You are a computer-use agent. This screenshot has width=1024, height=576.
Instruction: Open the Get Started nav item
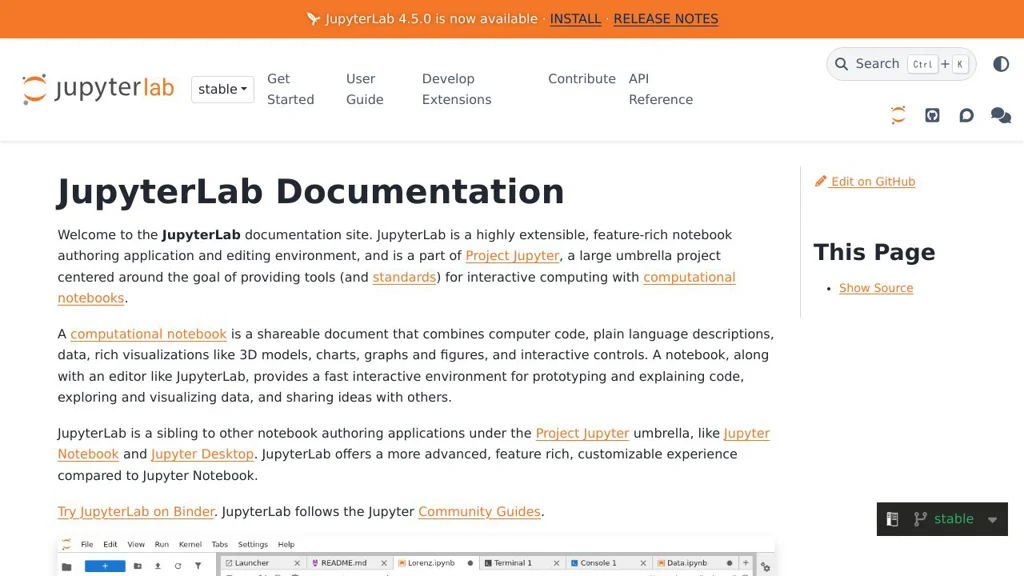[x=291, y=89]
